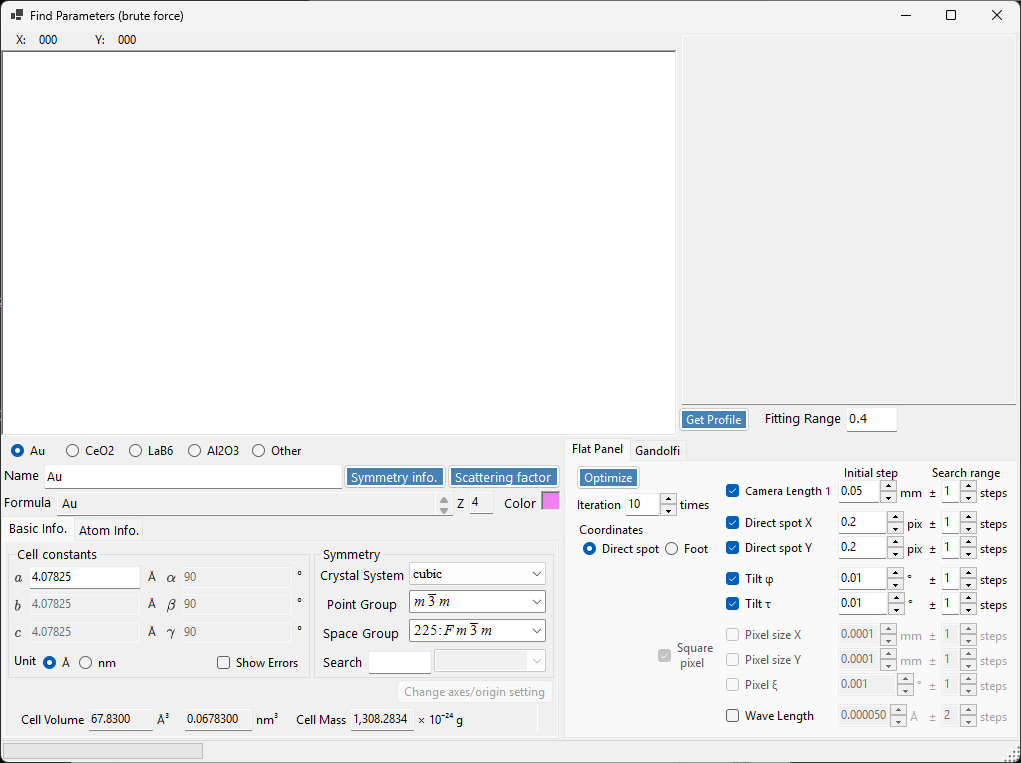Click the Iteration times input field
This screenshot has height=763, width=1021.
643,505
